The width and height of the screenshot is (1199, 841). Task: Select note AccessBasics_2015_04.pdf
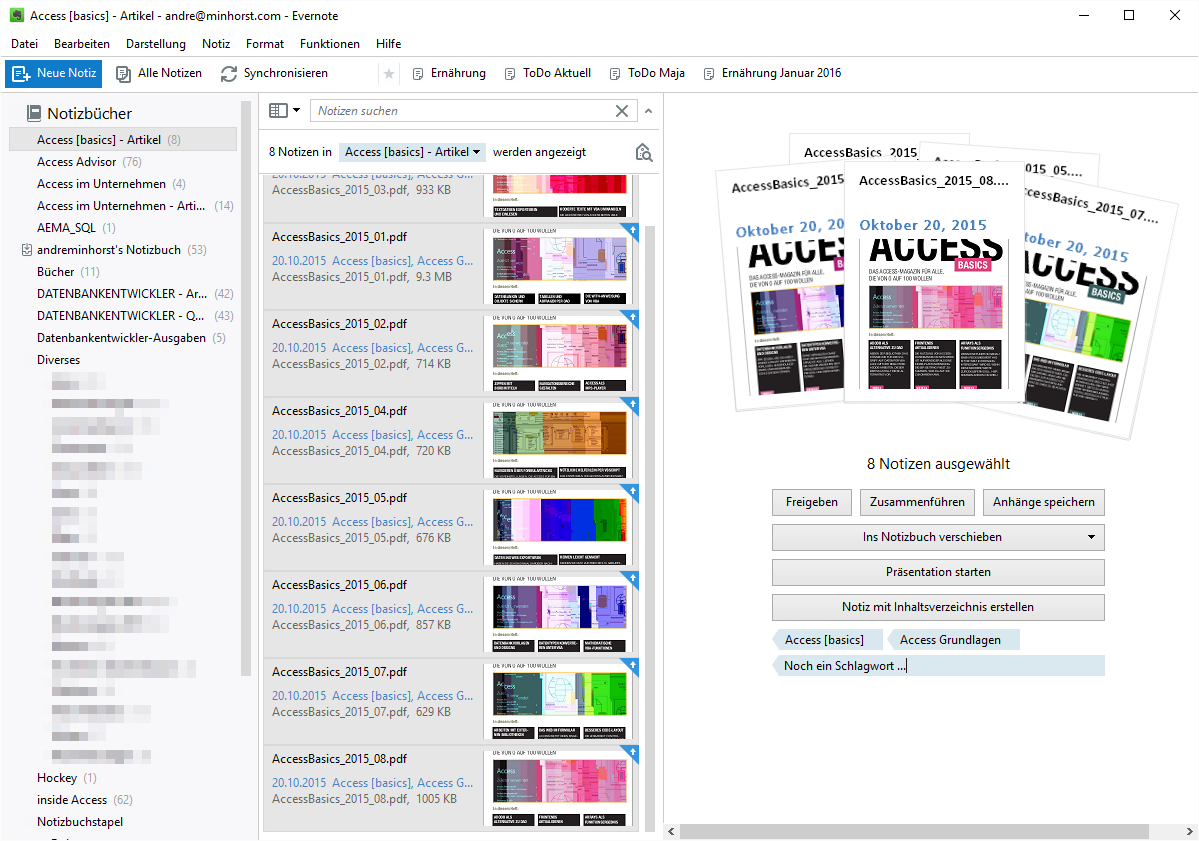[451, 440]
